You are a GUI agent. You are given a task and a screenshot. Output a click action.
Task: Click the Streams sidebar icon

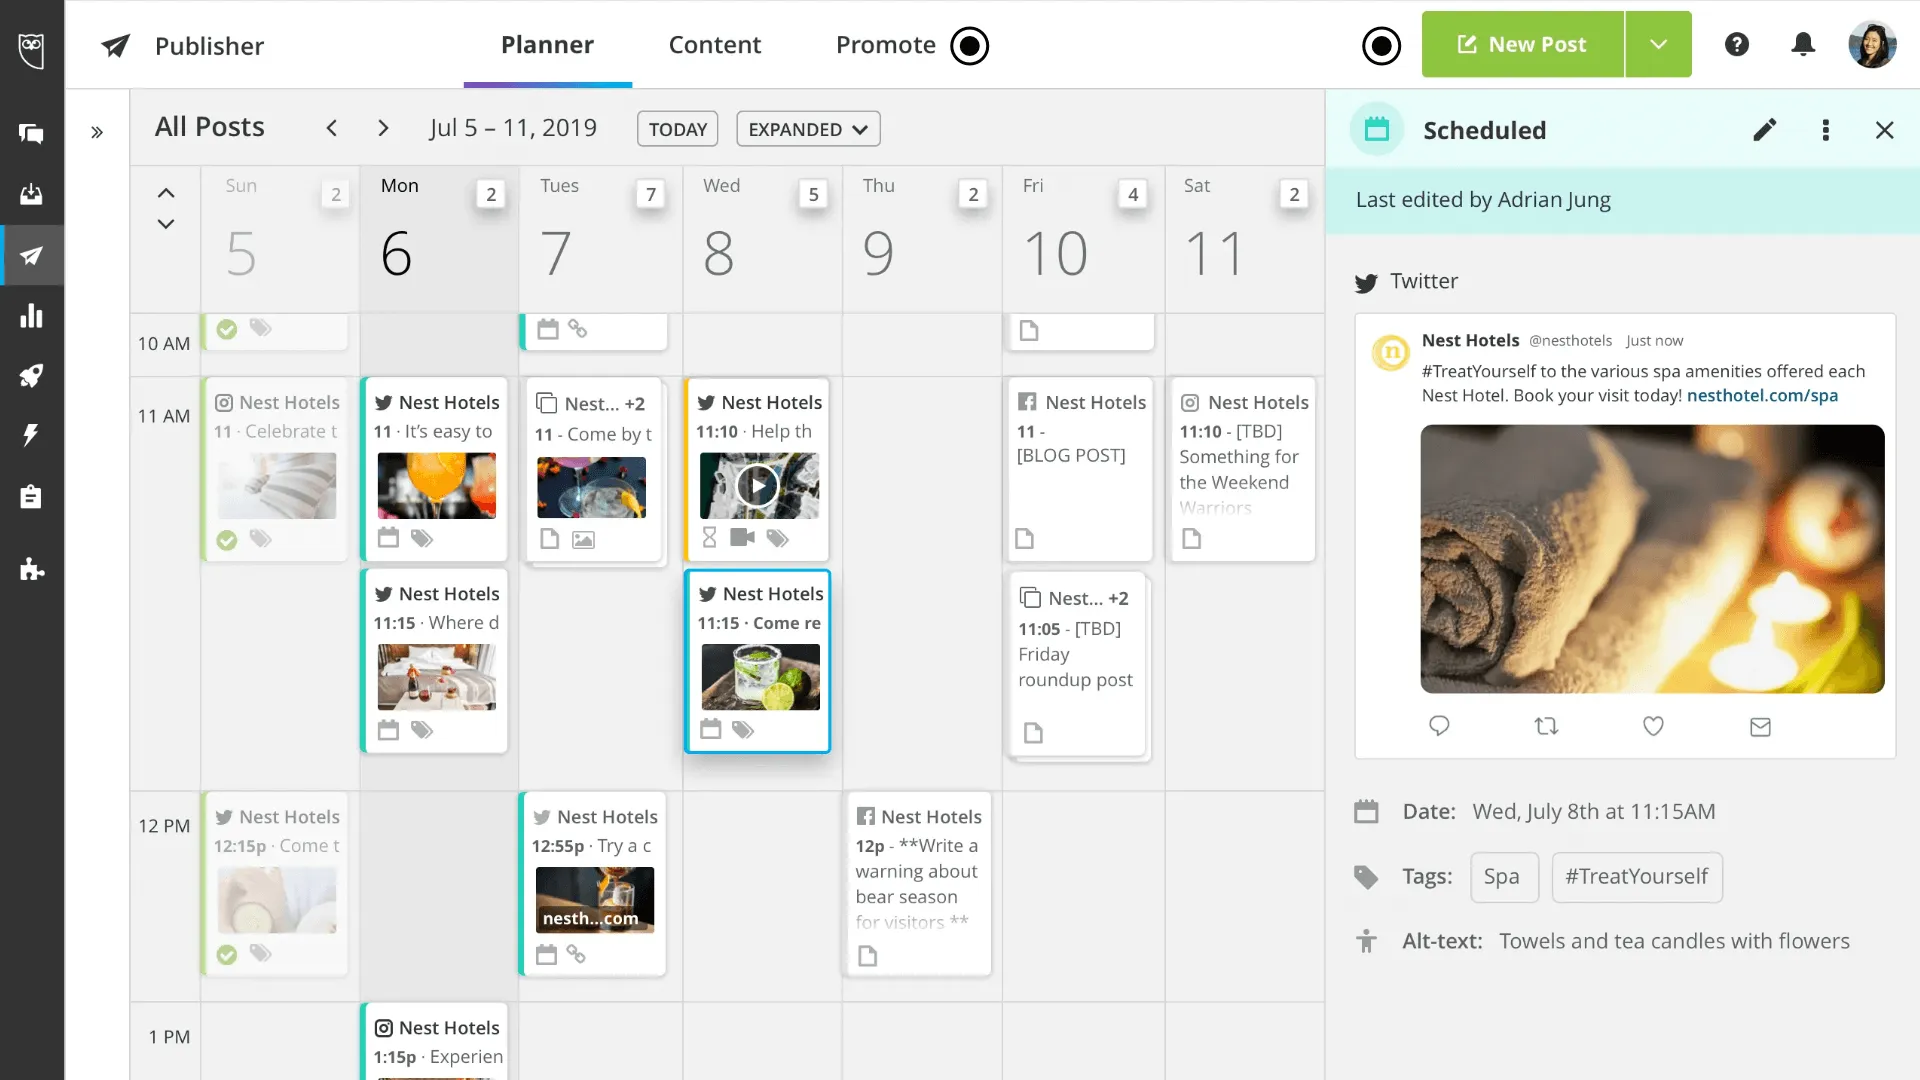[31, 133]
